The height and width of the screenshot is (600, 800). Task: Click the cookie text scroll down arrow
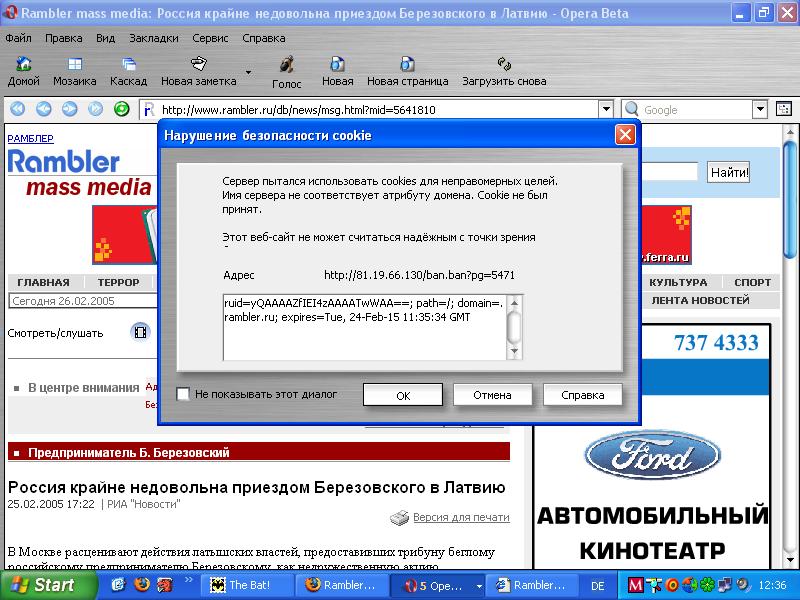point(514,351)
